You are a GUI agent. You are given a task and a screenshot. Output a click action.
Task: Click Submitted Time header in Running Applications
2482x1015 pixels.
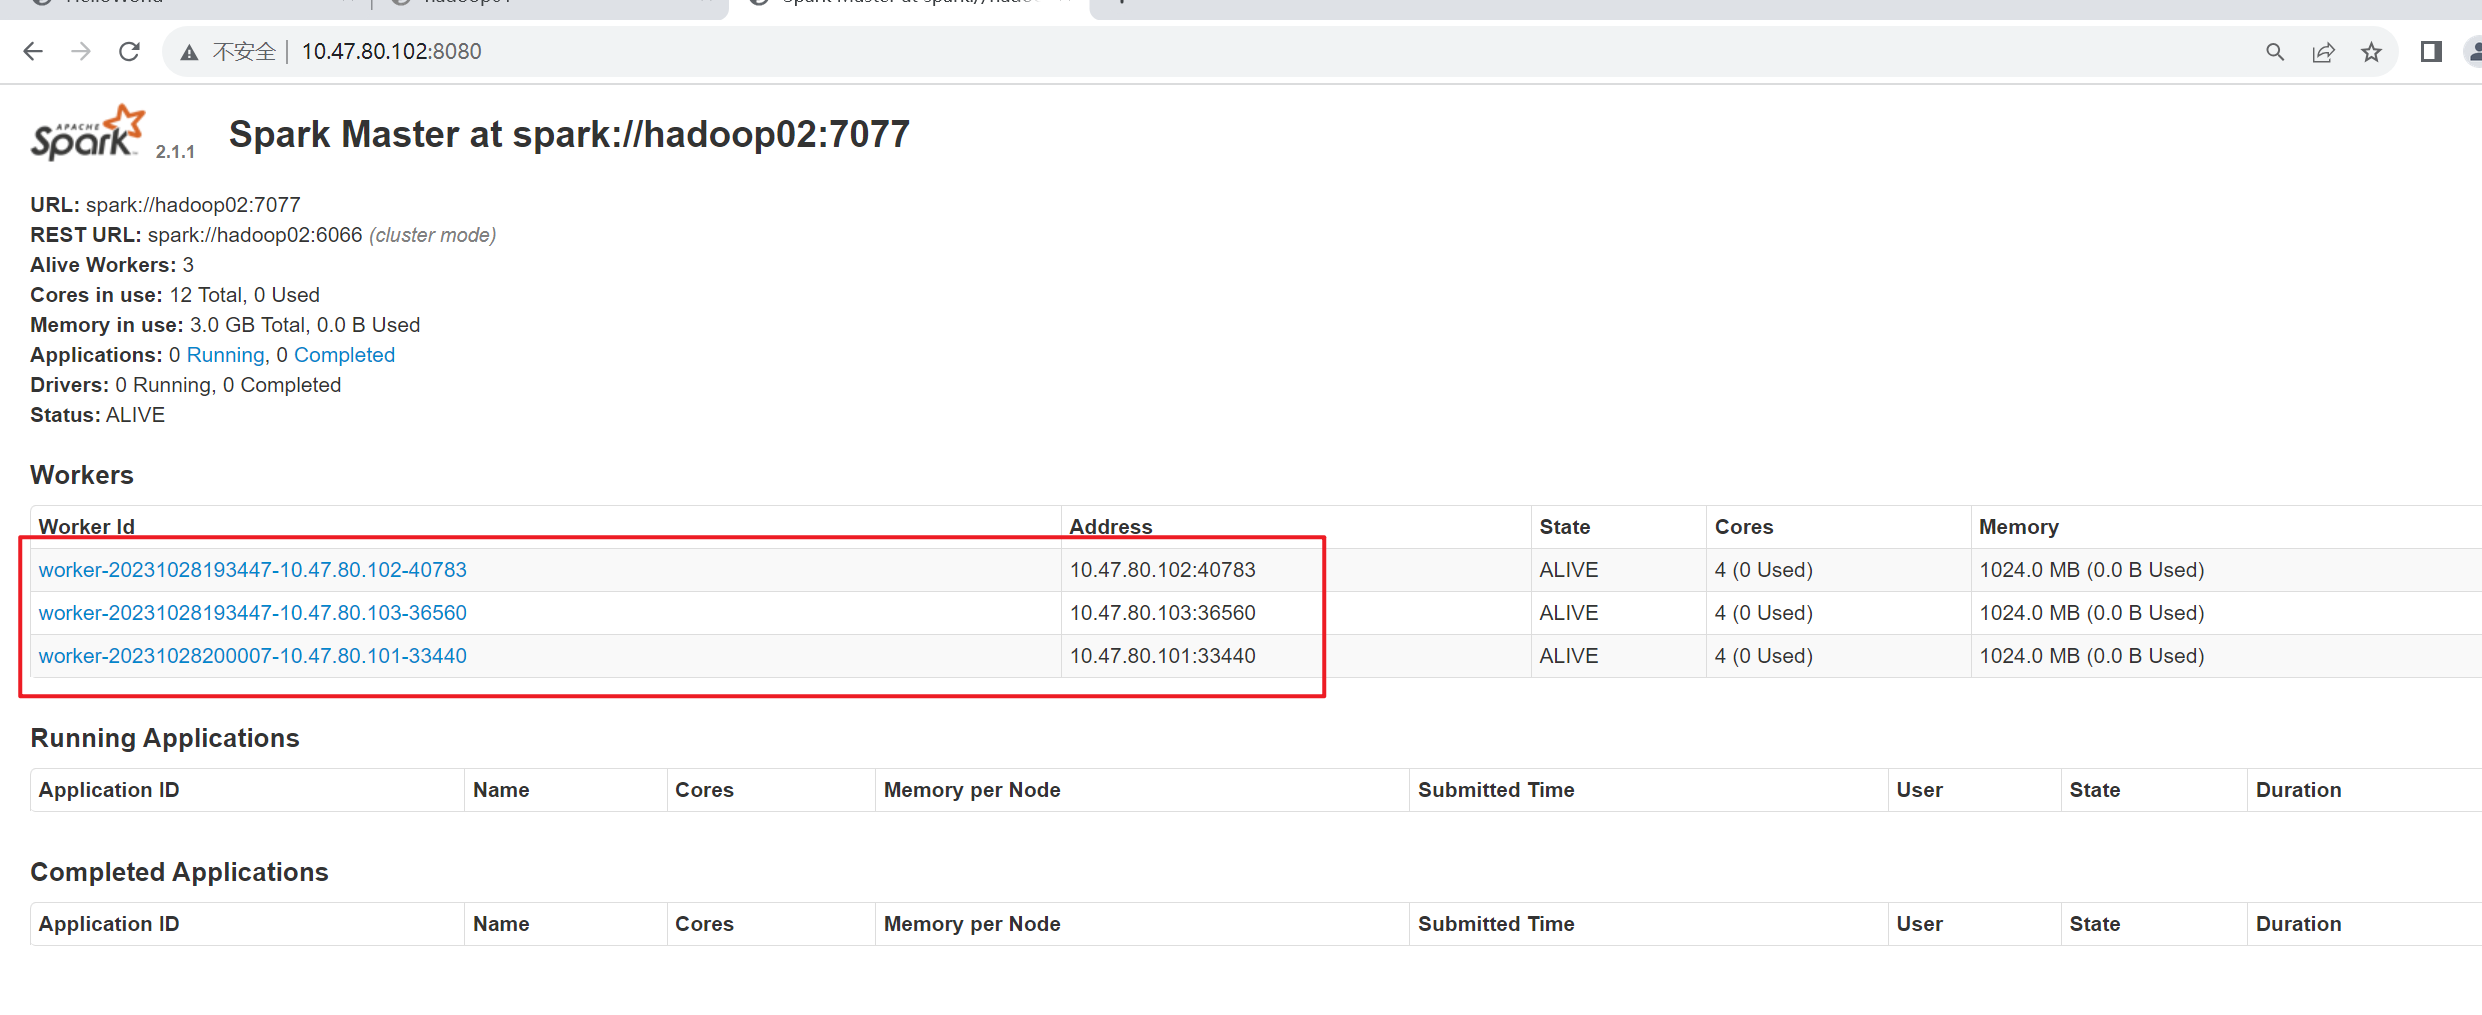1495,790
